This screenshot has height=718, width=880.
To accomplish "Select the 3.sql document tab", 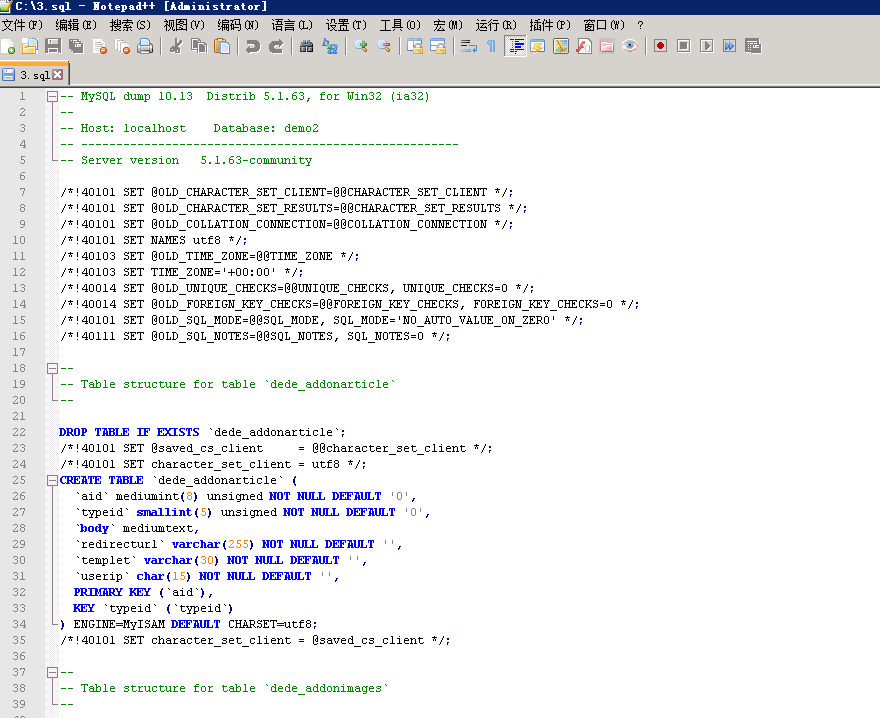I will coord(34,75).
